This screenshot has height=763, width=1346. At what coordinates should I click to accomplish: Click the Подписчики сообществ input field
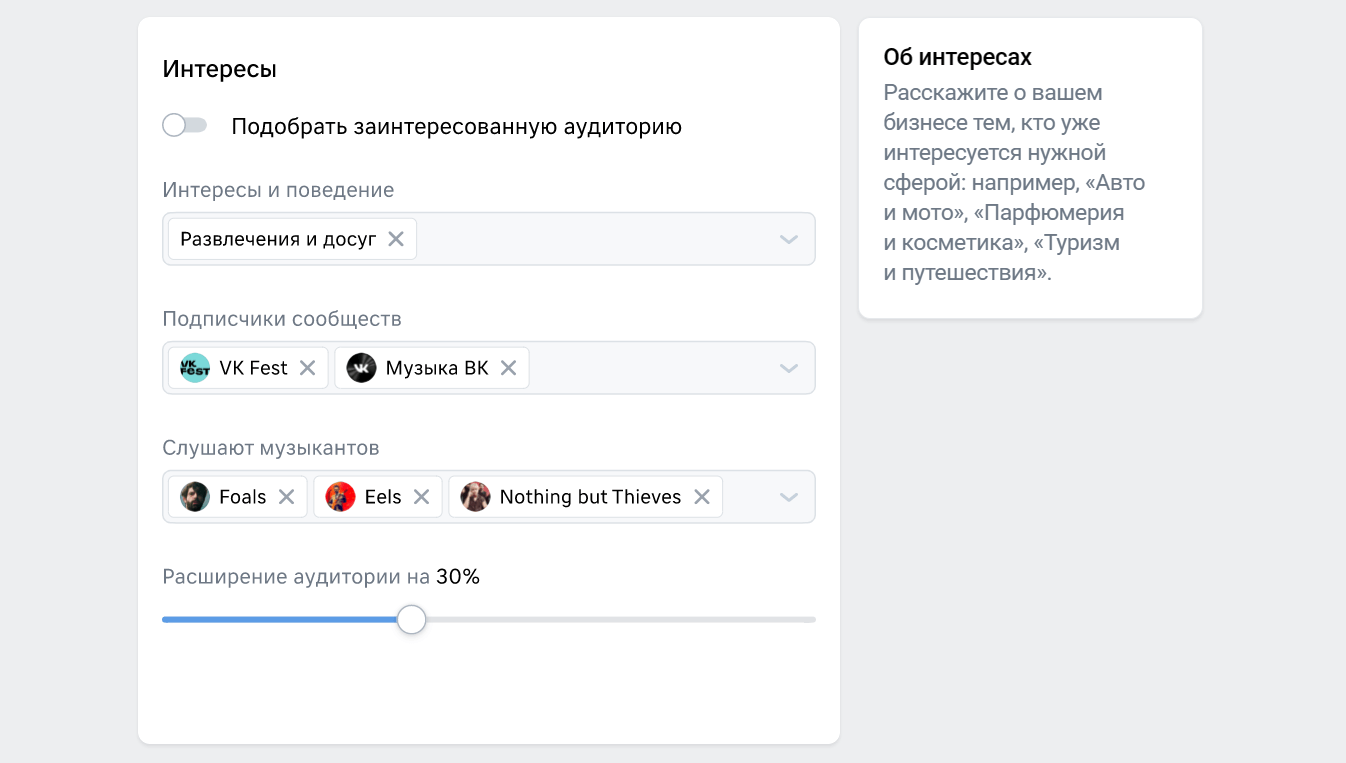click(489, 368)
